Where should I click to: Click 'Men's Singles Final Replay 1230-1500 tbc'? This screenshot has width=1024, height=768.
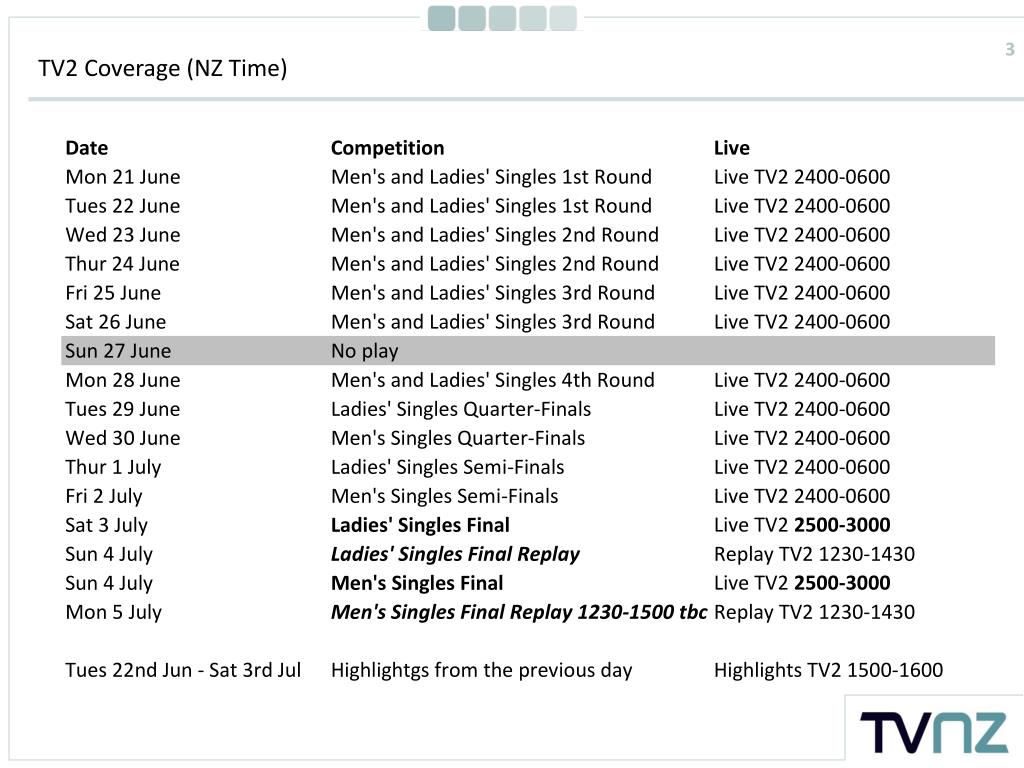(x=519, y=613)
